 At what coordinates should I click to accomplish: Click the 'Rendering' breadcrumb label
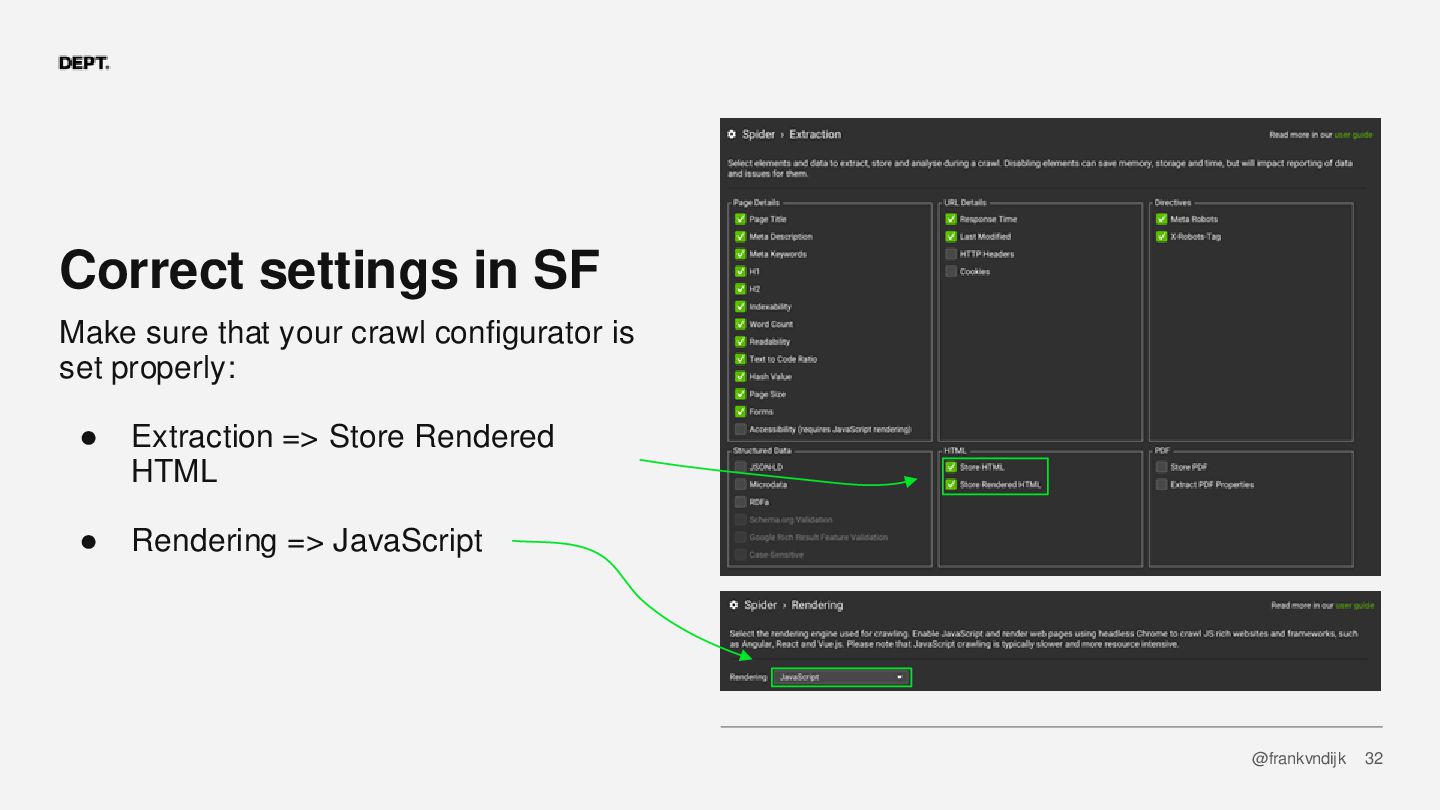(817, 605)
